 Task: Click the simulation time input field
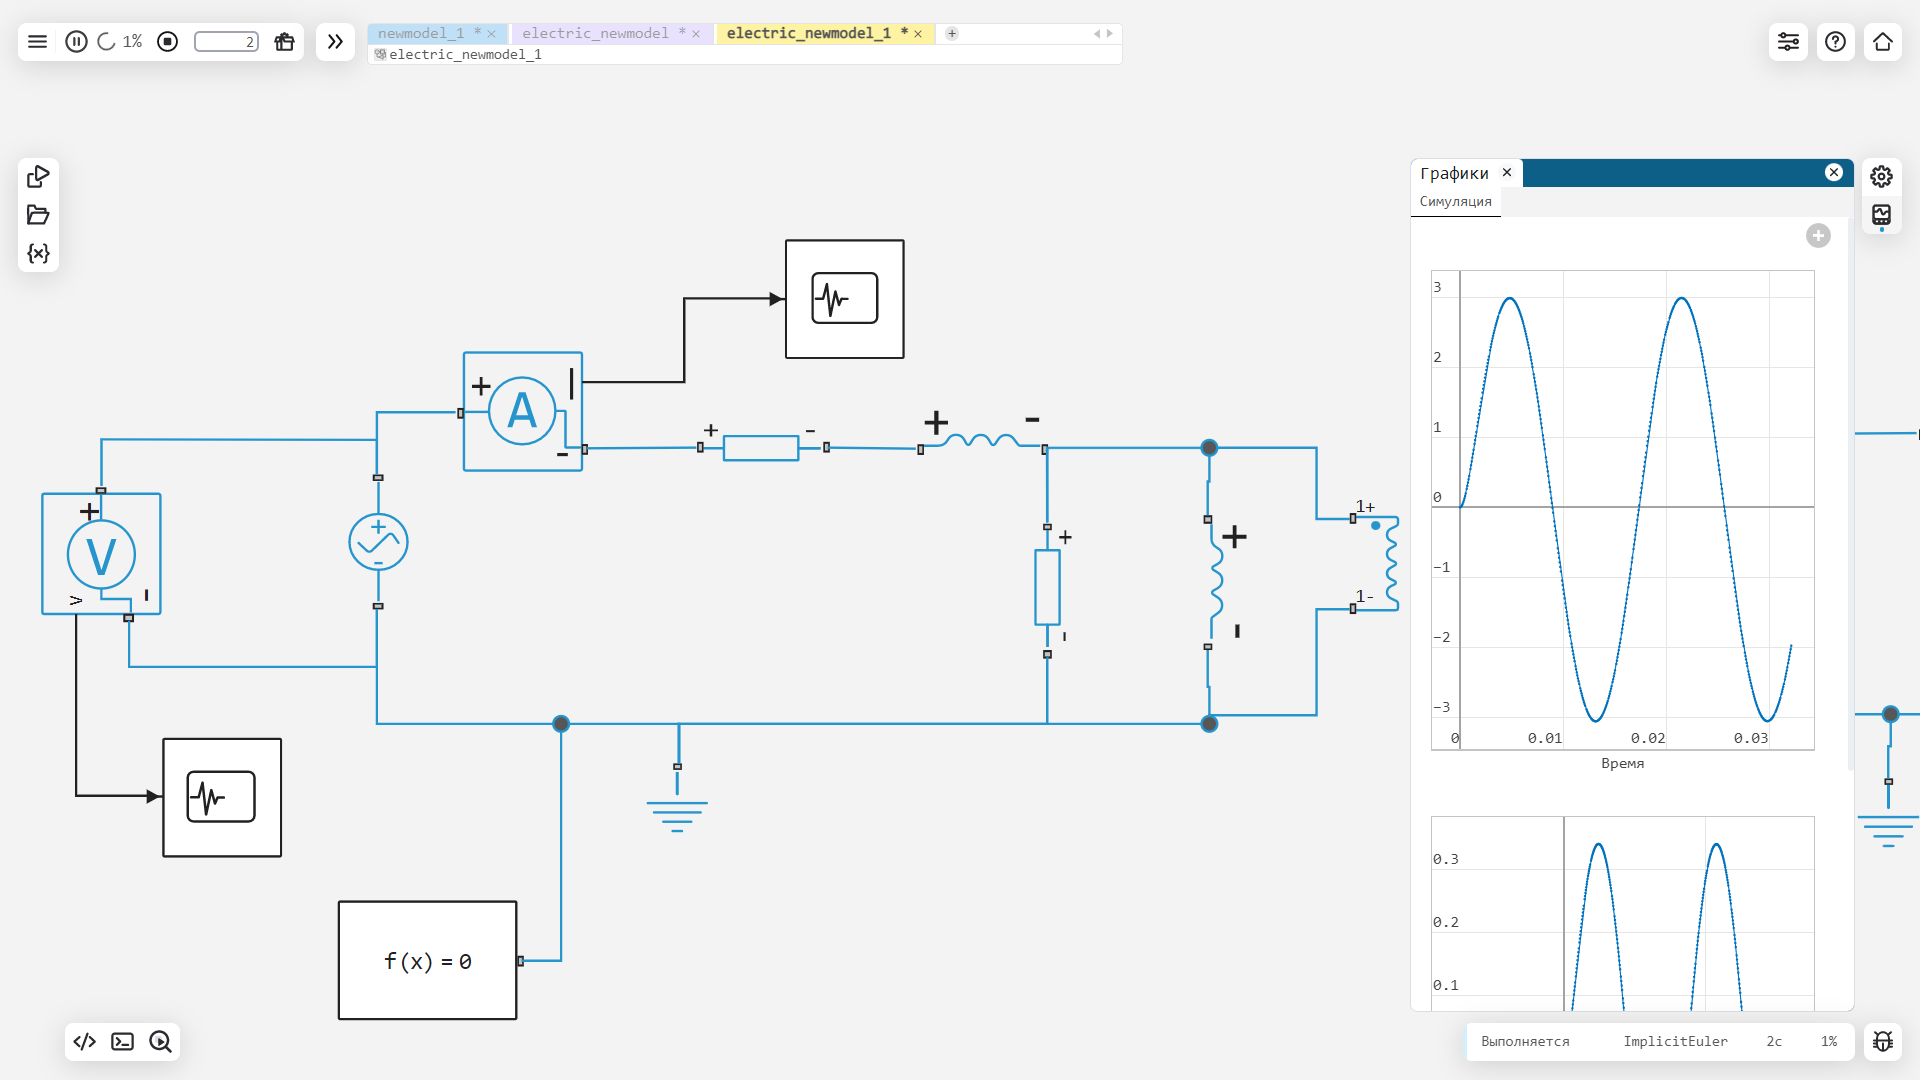[x=226, y=41]
